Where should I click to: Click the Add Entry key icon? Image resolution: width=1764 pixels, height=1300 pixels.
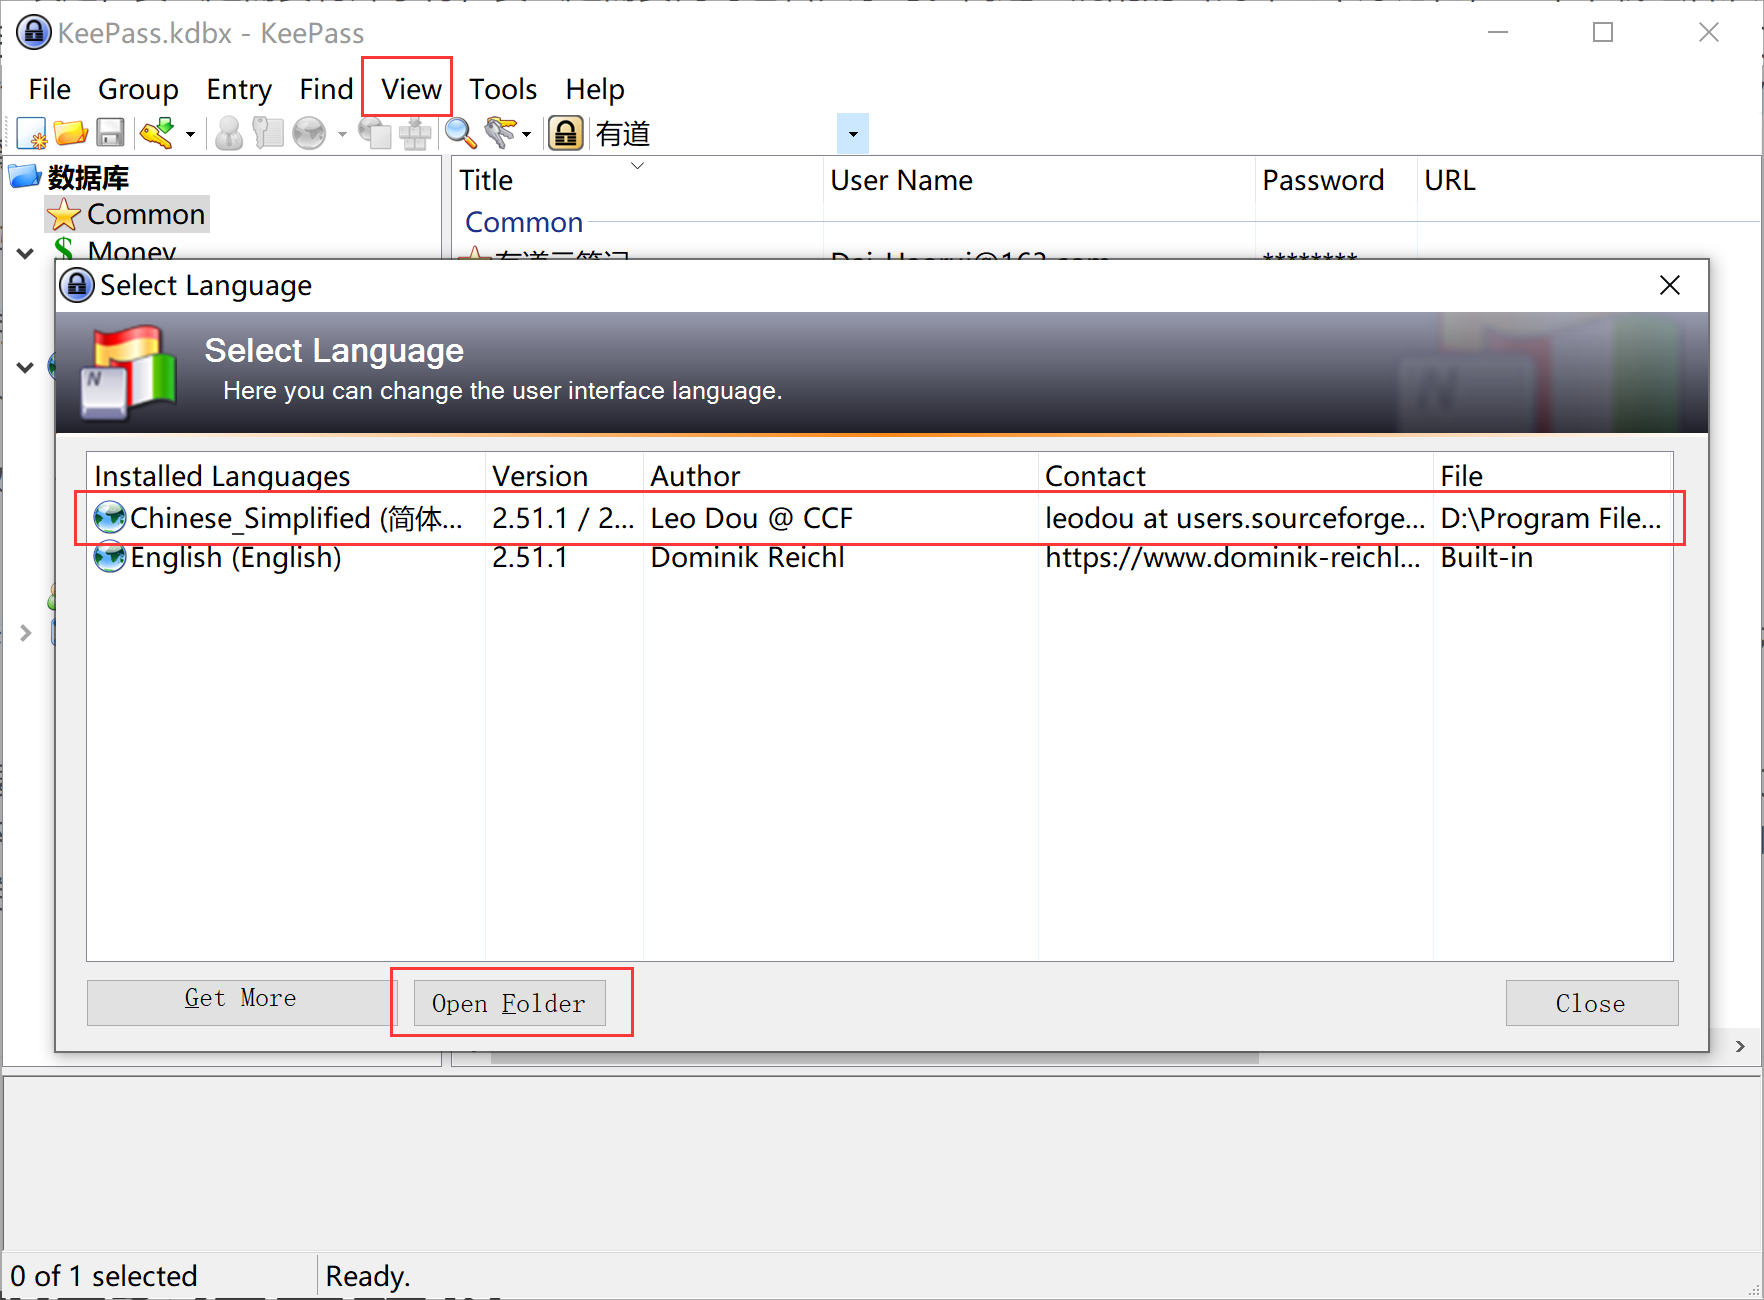coord(157,133)
